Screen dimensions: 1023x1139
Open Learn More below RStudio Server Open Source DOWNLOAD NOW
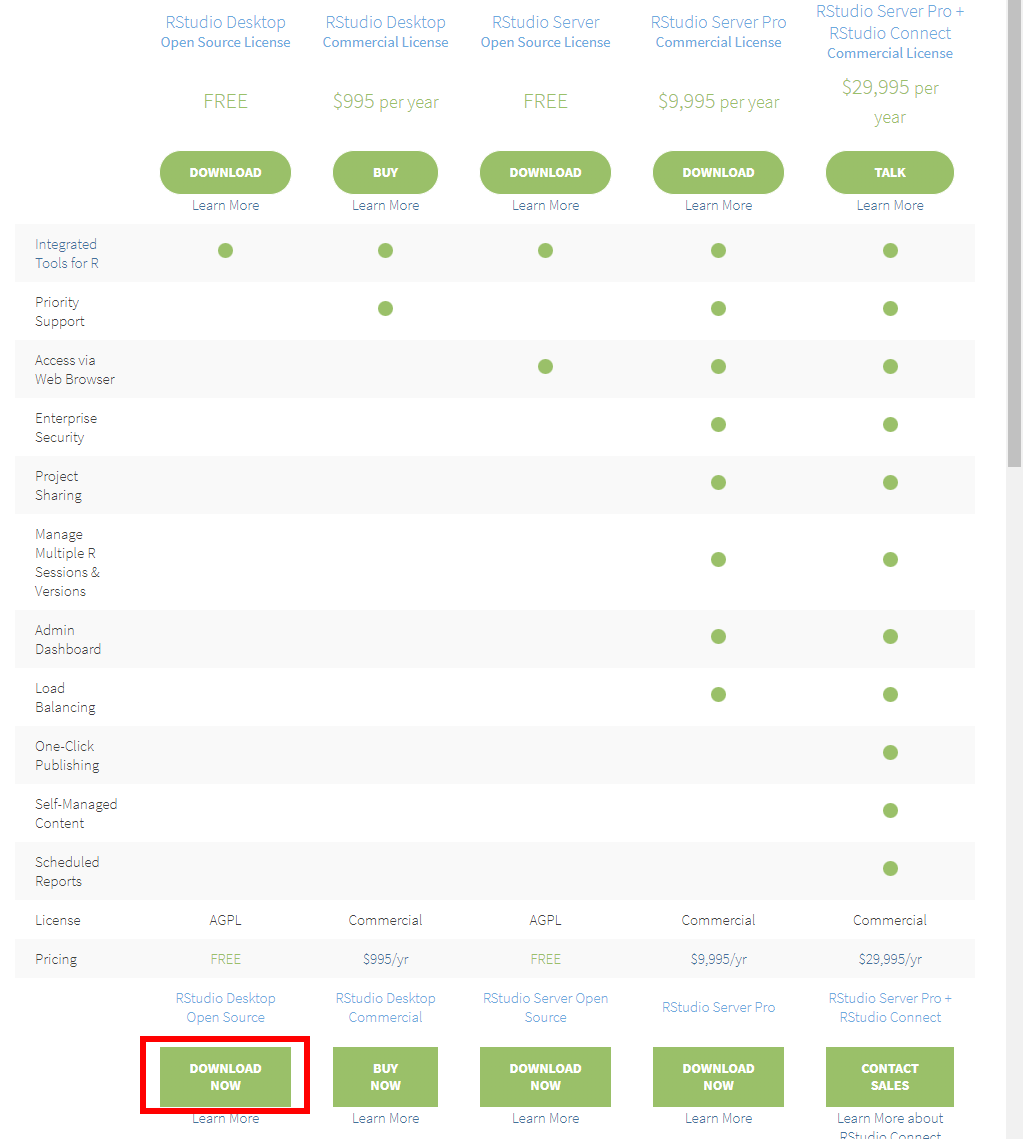[545, 1119]
